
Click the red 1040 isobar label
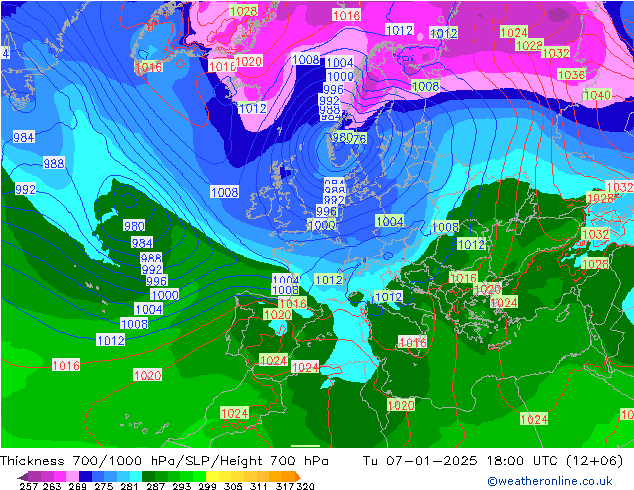pyautogui.click(x=597, y=95)
